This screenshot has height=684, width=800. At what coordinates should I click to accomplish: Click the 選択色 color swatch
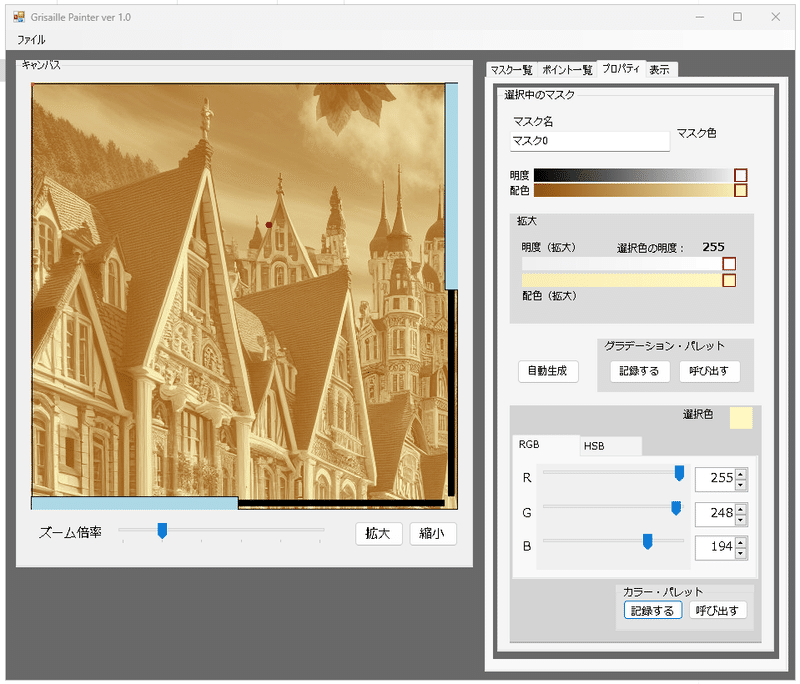741,418
